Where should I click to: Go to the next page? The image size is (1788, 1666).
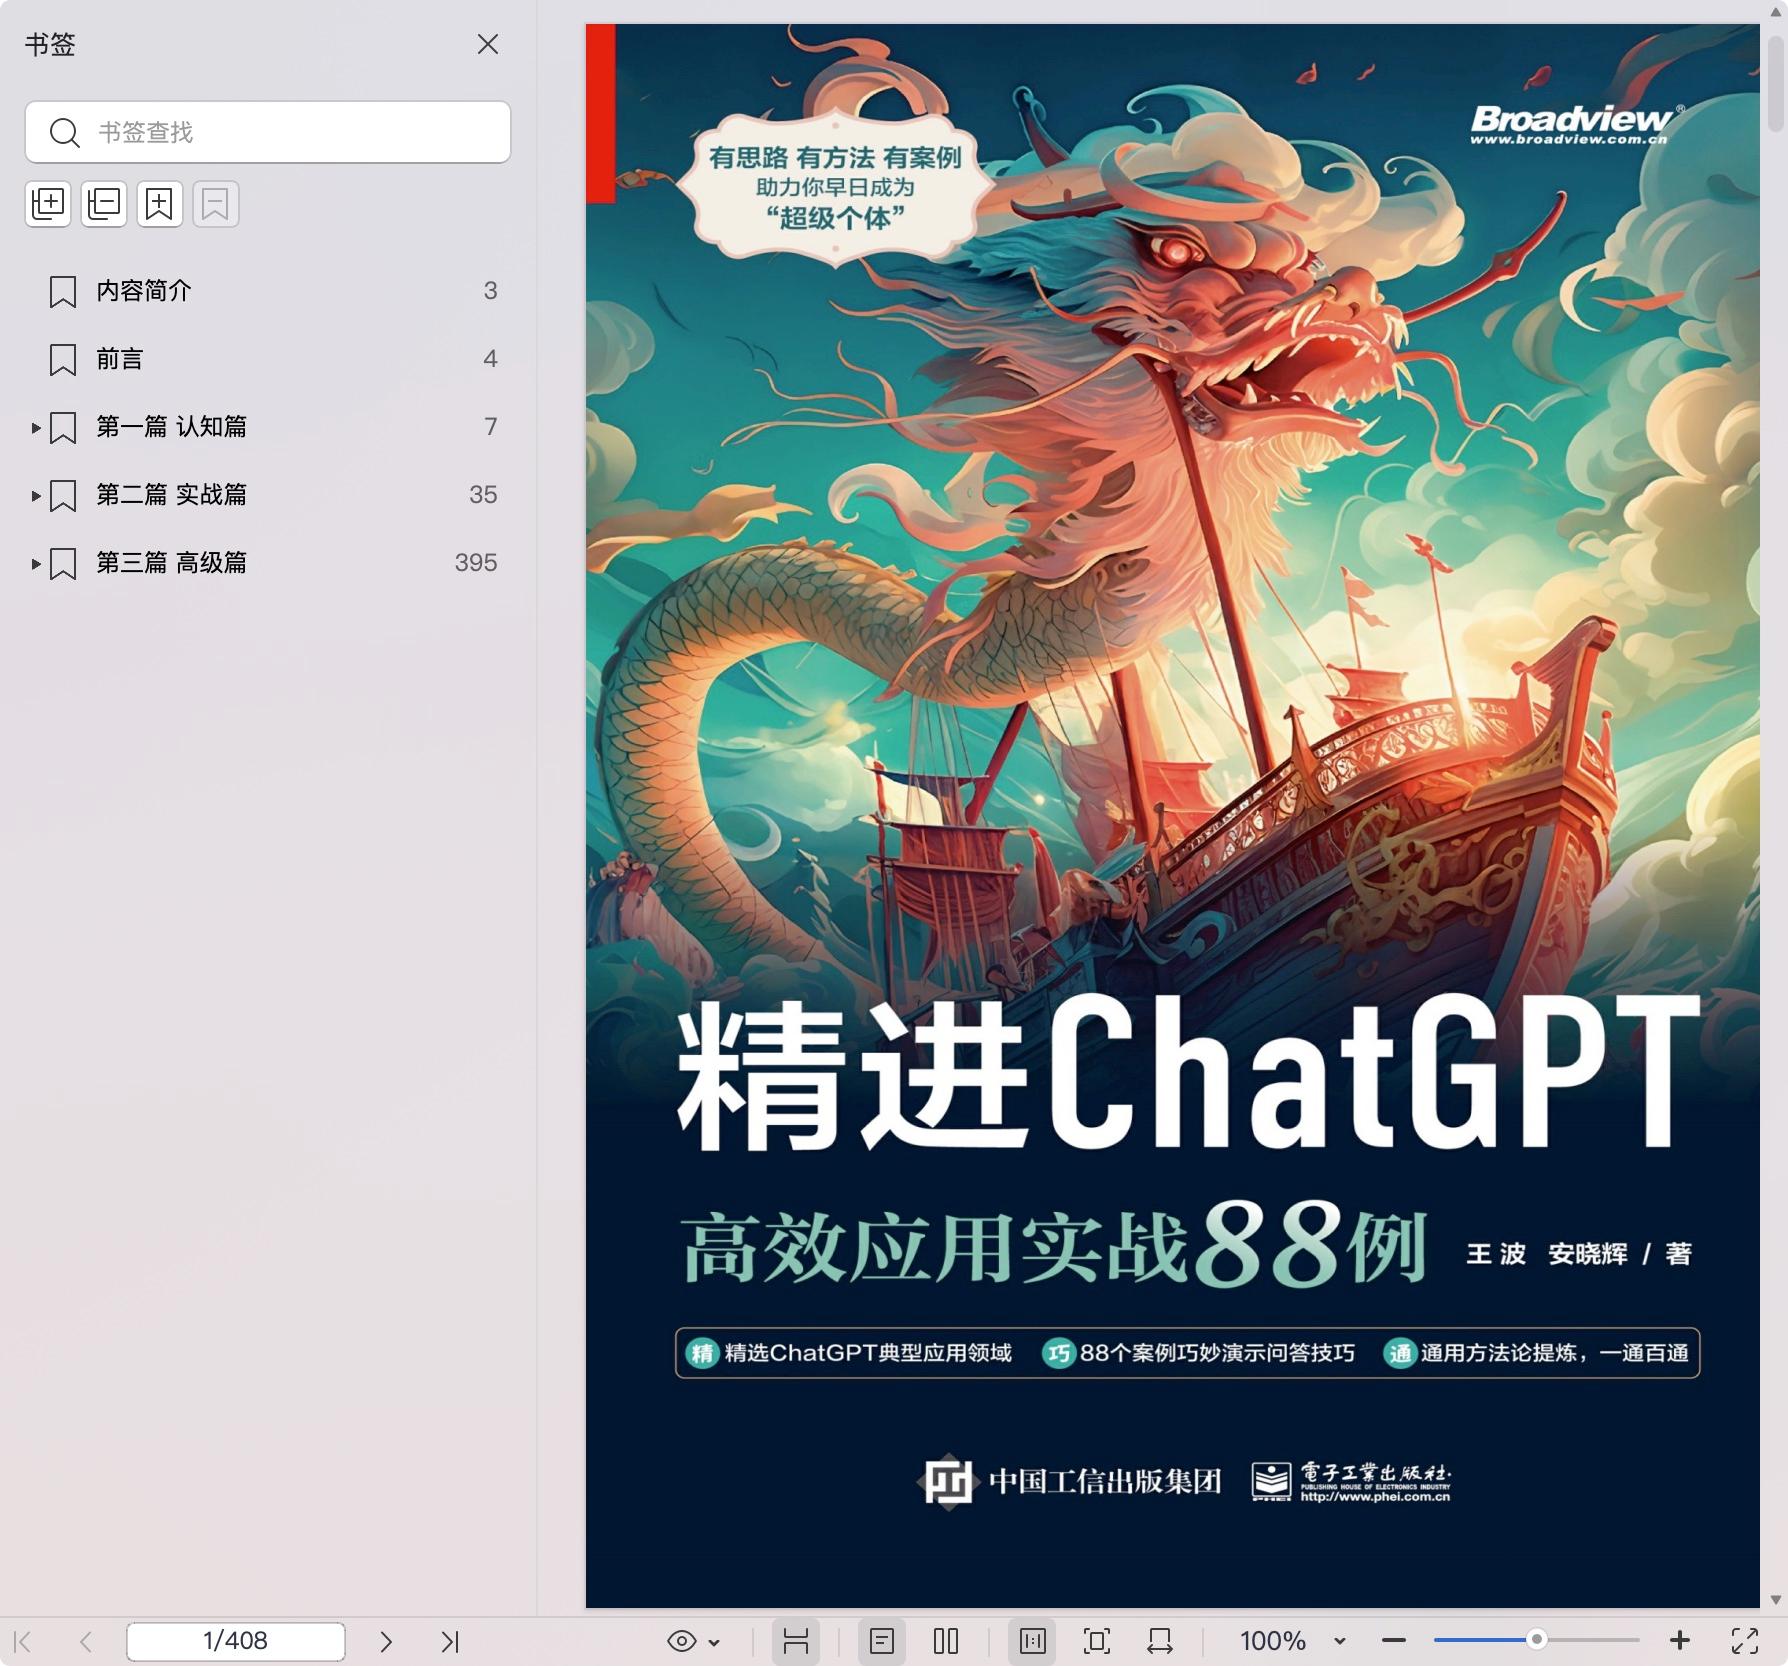[386, 1641]
